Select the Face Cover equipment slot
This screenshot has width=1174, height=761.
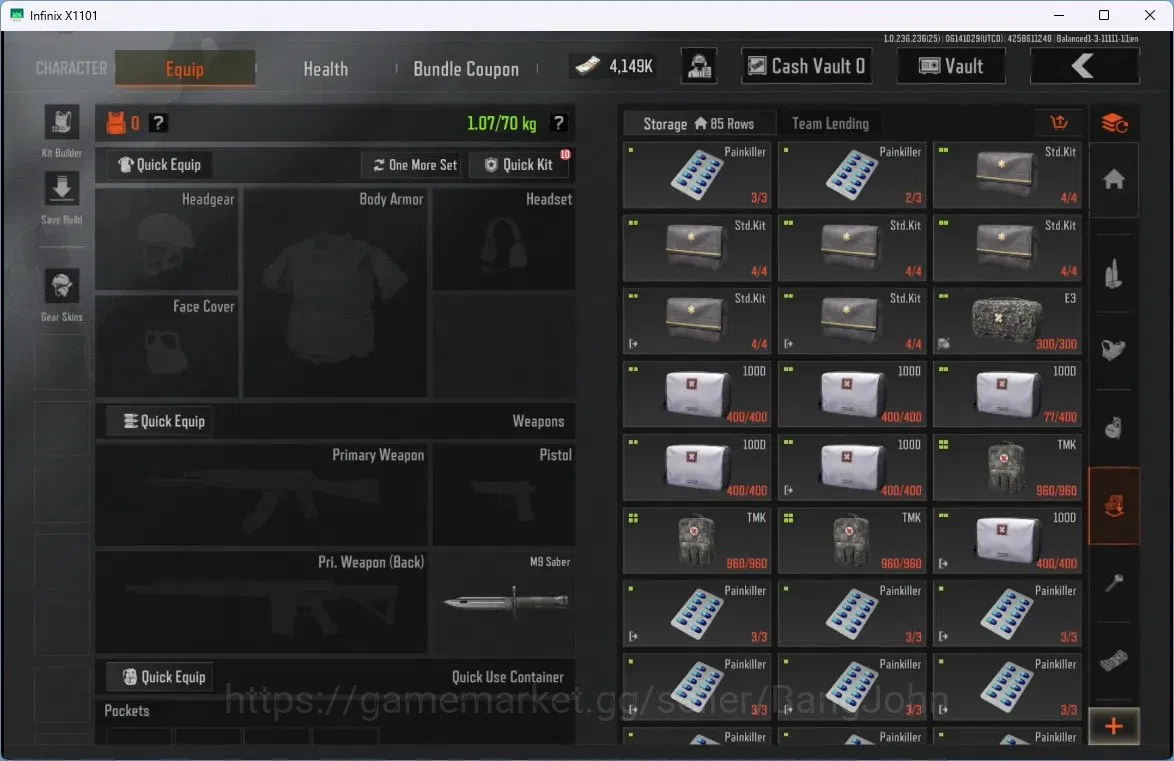167,345
